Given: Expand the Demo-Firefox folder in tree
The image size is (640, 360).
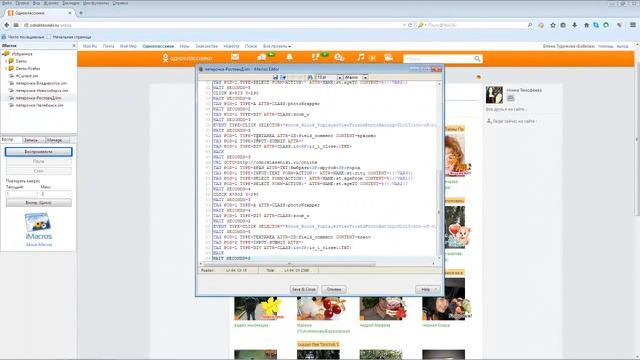Looking at the screenshot, I should [6, 68].
